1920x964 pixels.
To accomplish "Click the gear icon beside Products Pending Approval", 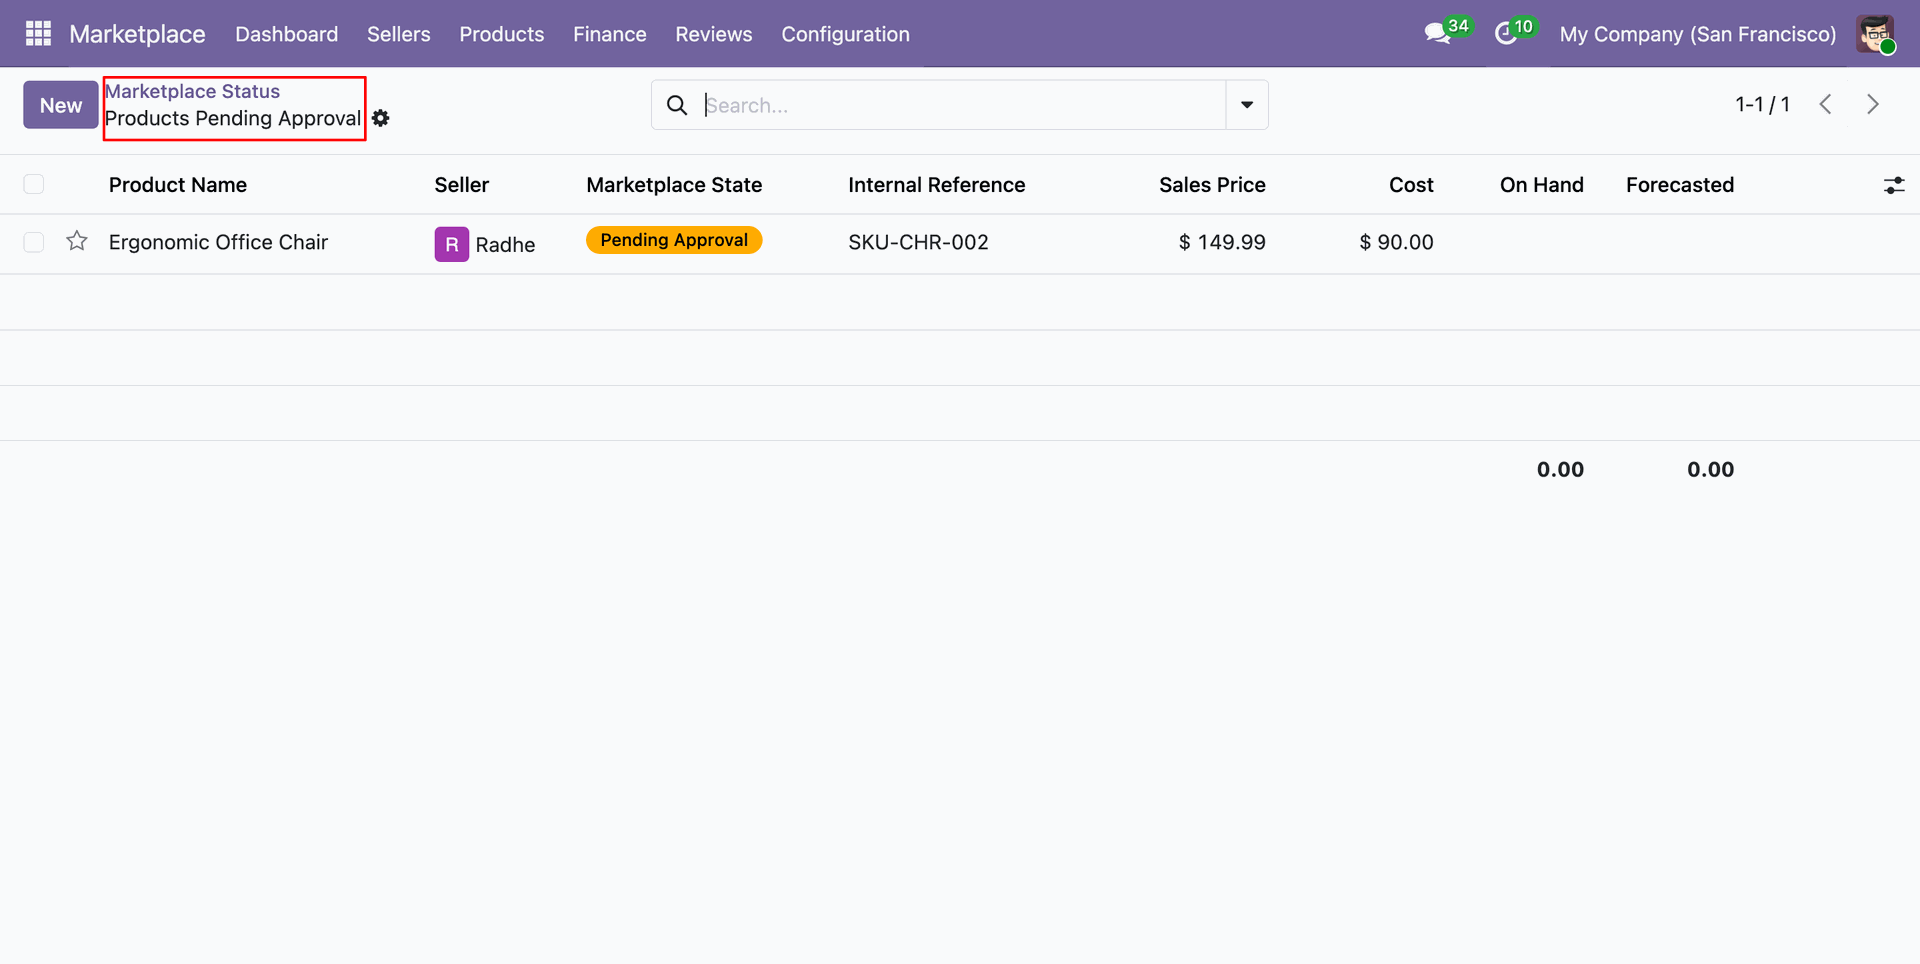I will coord(381,118).
